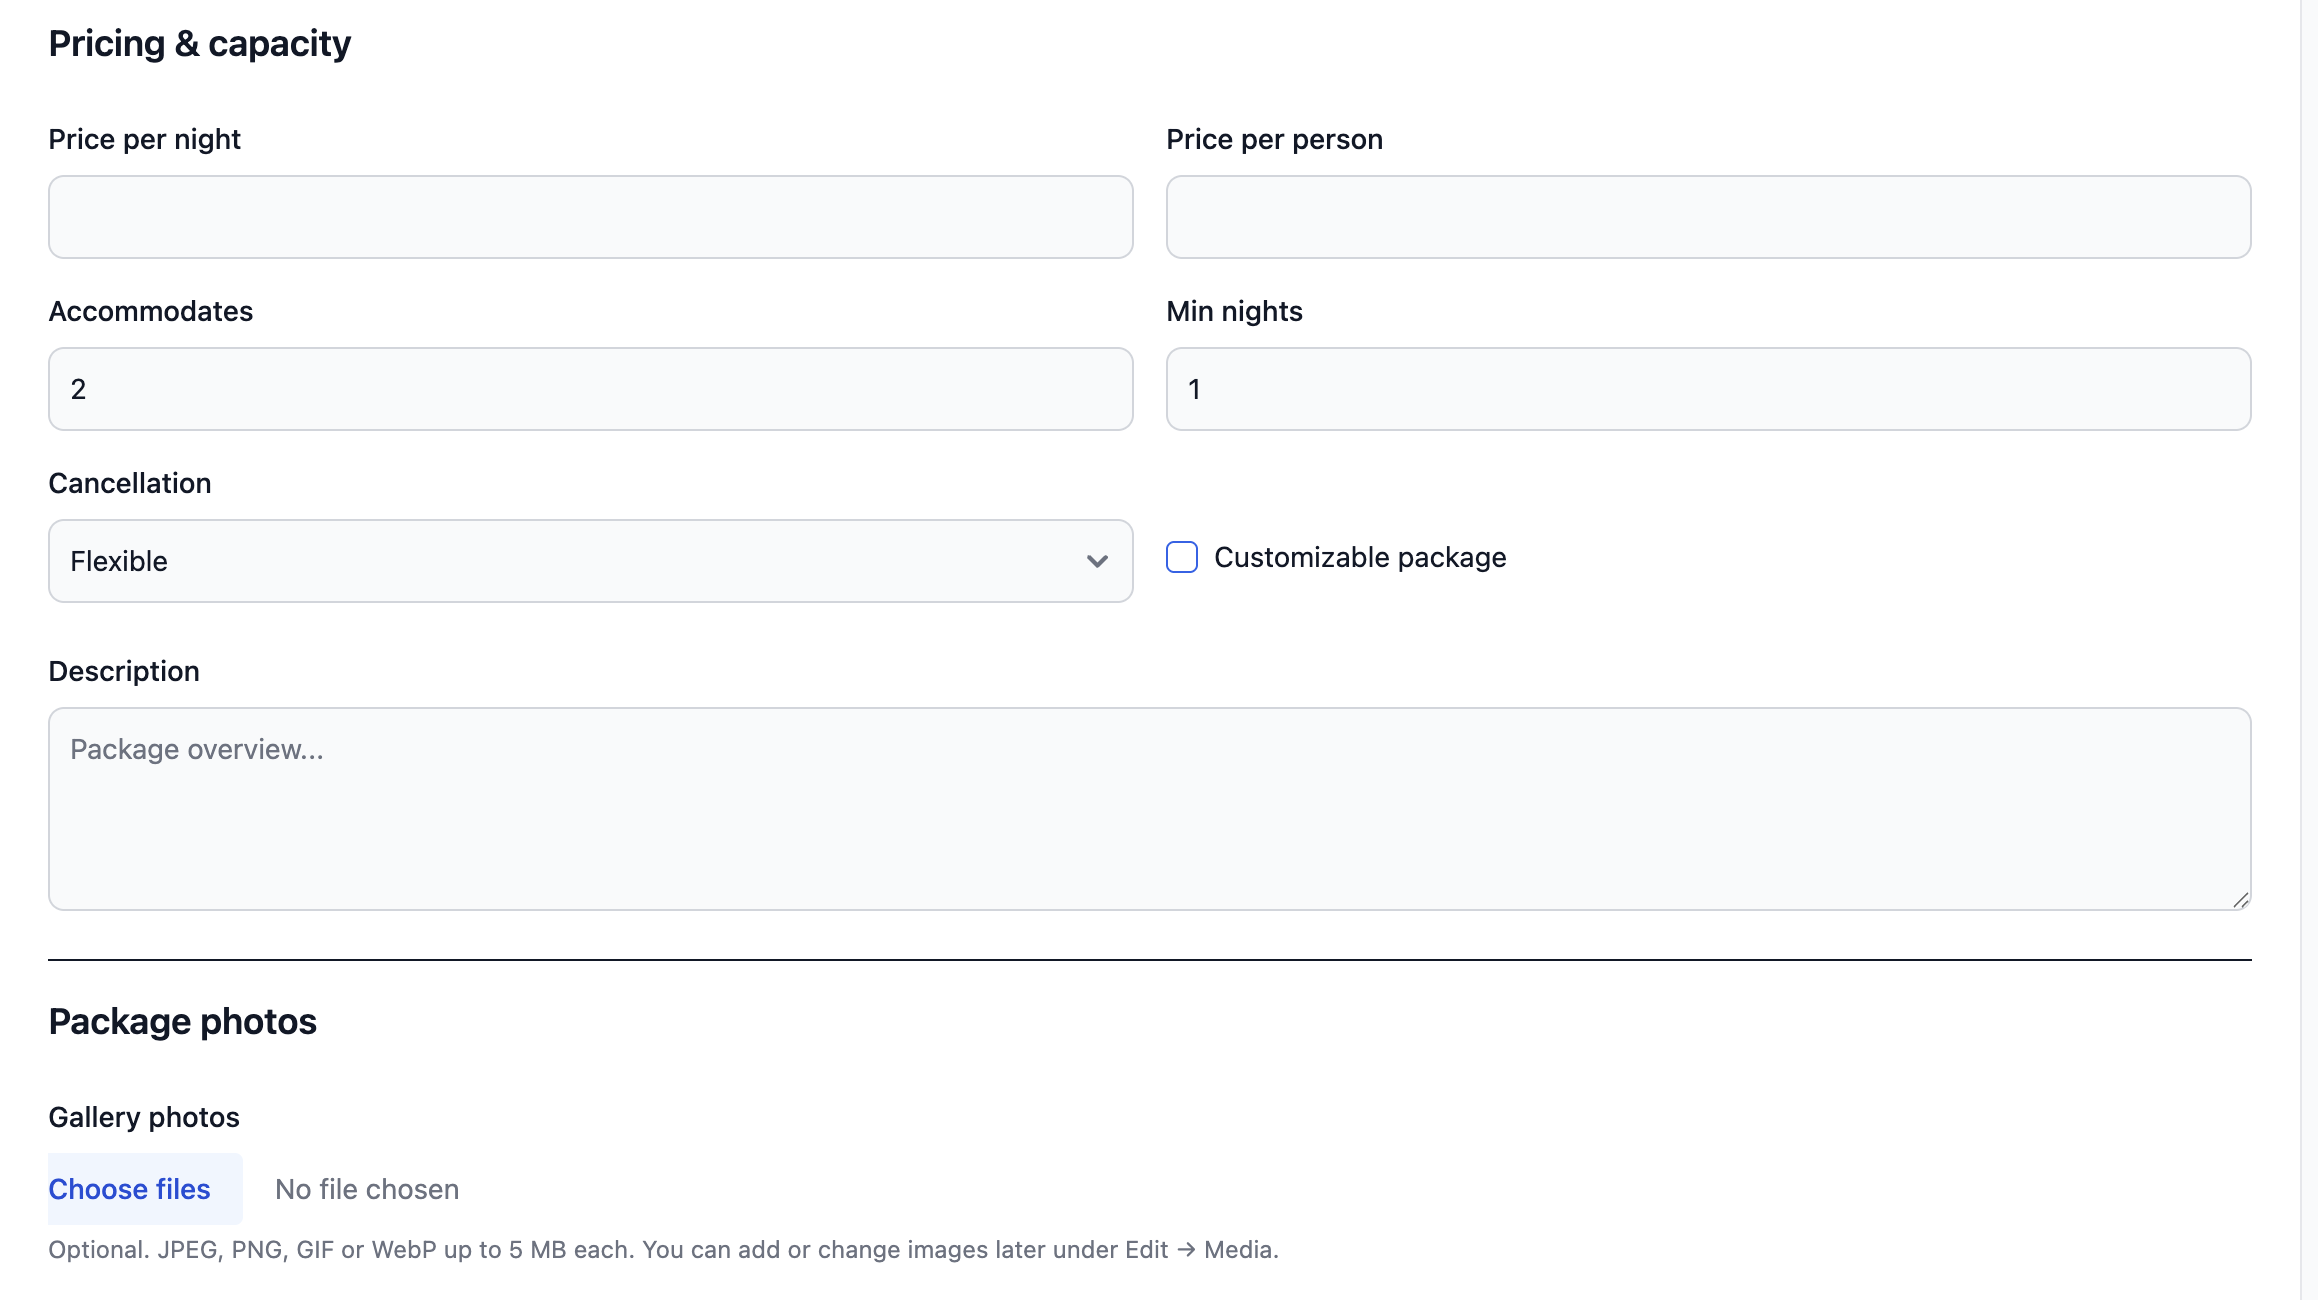Click the Description box resize handle
This screenshot has width=2318, height=1300.
(x=2240, y=900)
